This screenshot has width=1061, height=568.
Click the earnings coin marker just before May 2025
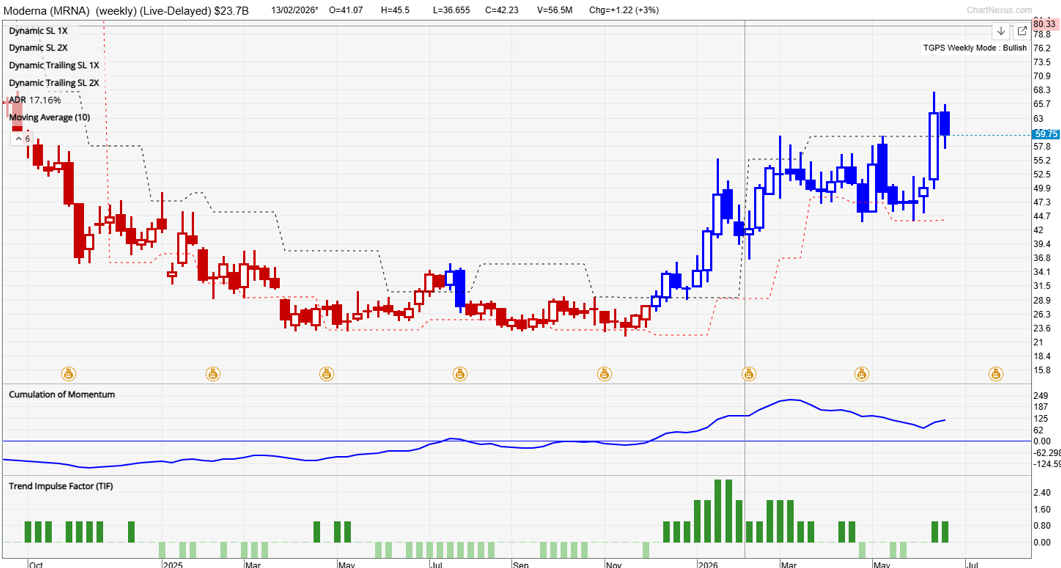[x=326, y=373]
